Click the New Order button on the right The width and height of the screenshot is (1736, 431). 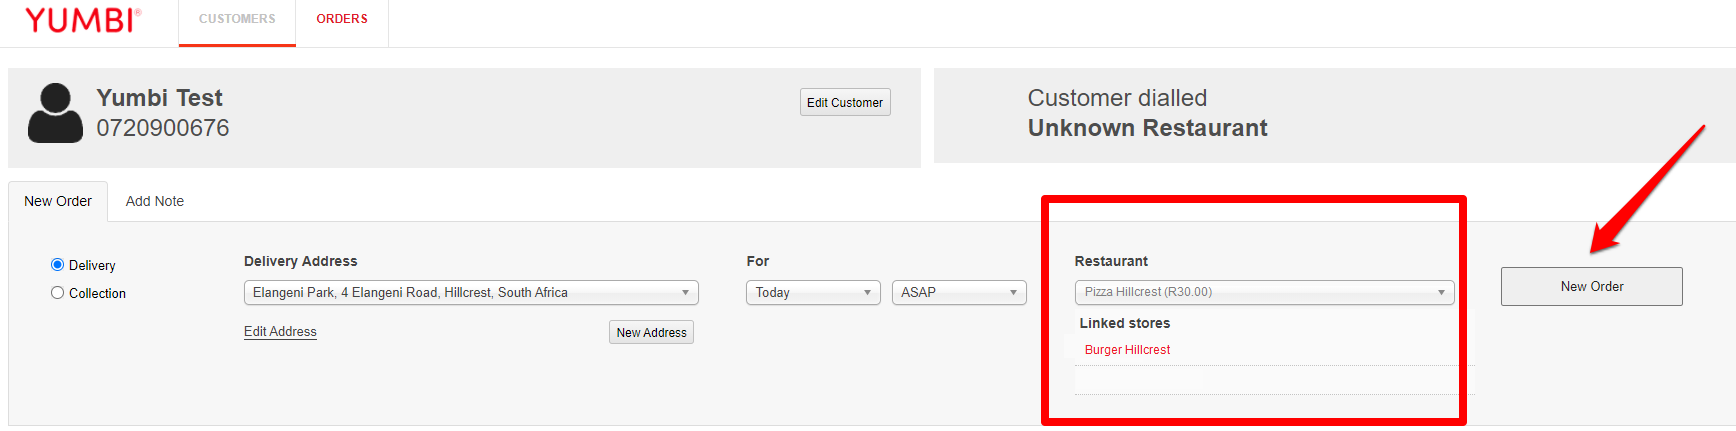click(1591, 286)
